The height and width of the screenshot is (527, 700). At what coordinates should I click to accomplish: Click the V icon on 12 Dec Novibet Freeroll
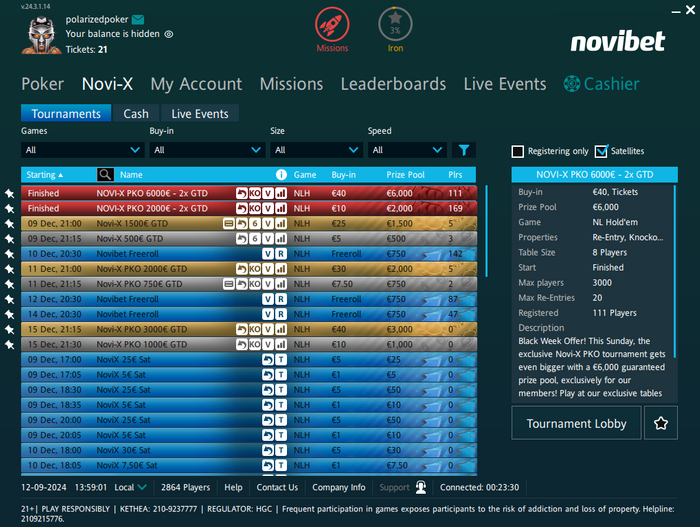[267, 299]
